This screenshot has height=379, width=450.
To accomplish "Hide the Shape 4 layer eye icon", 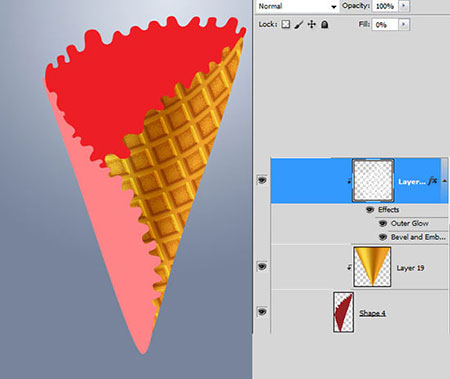I will [262, 312].
